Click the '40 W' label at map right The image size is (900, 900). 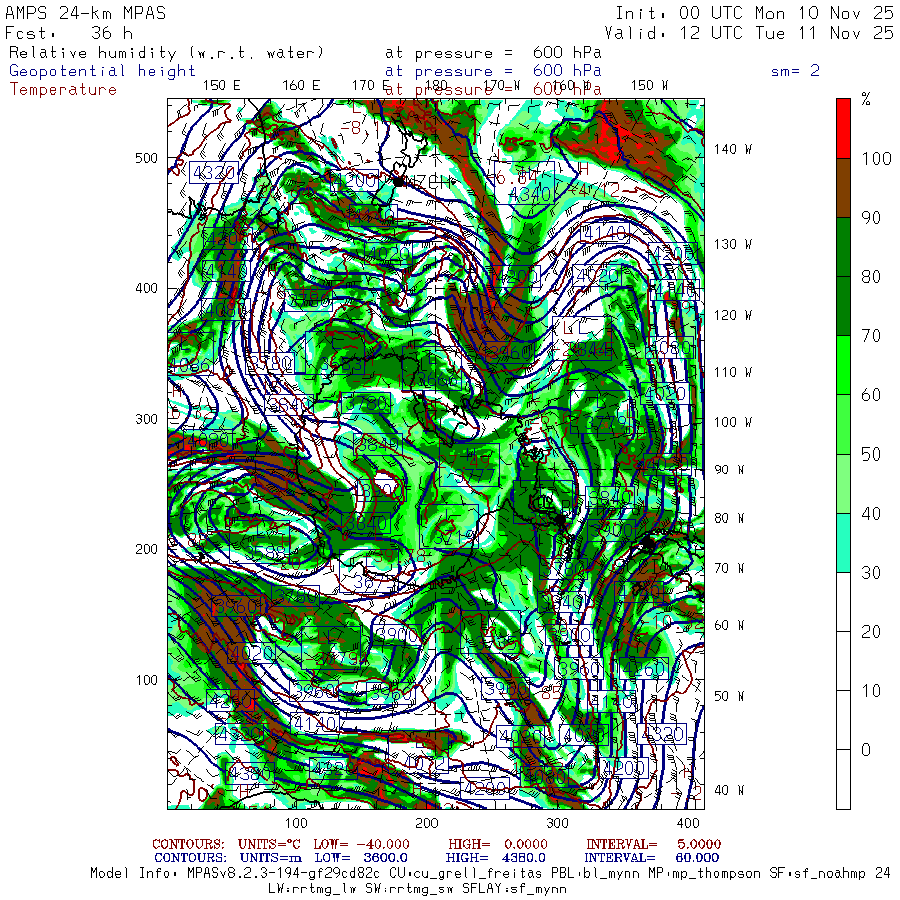(x=729, y=791)
